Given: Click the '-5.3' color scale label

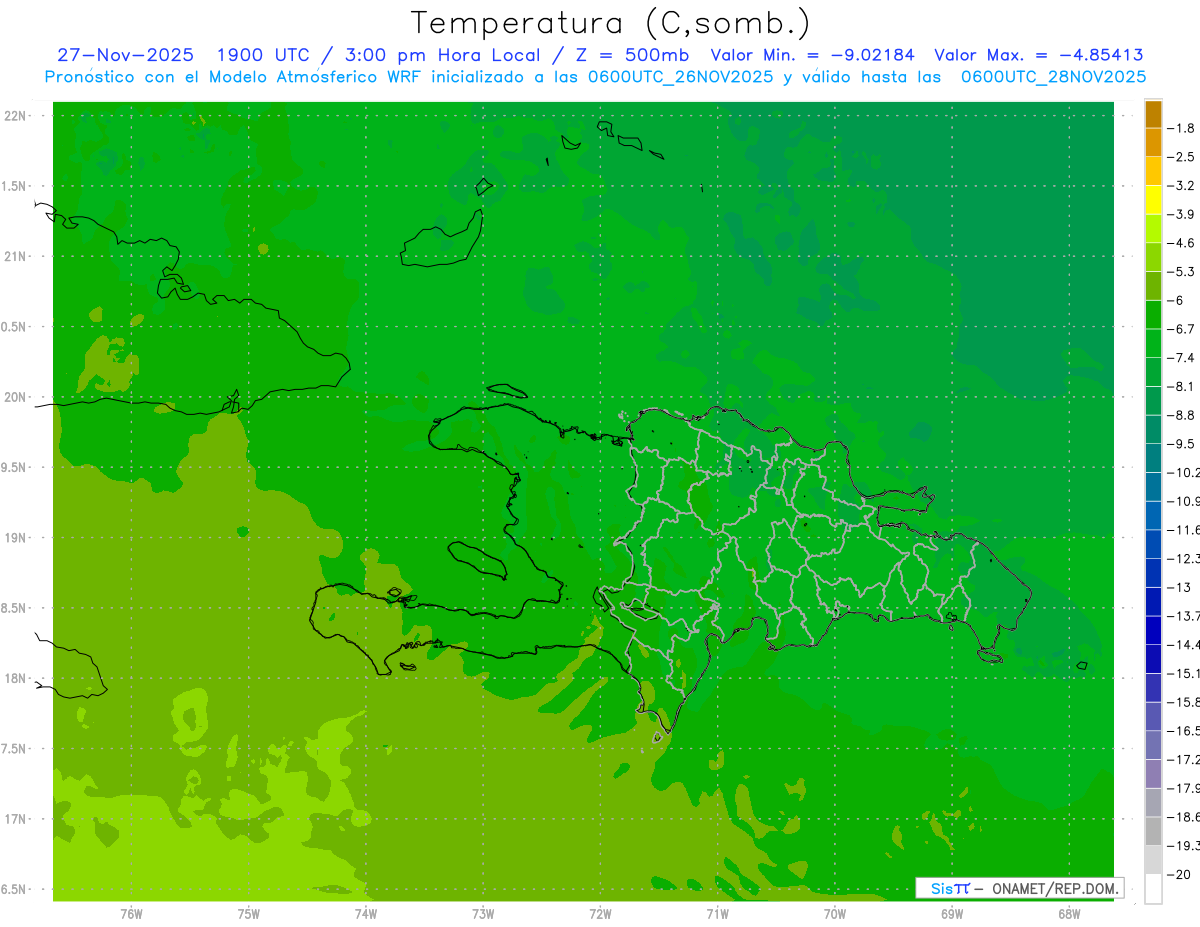Looking at the screenshot, I should point(1181,271).
